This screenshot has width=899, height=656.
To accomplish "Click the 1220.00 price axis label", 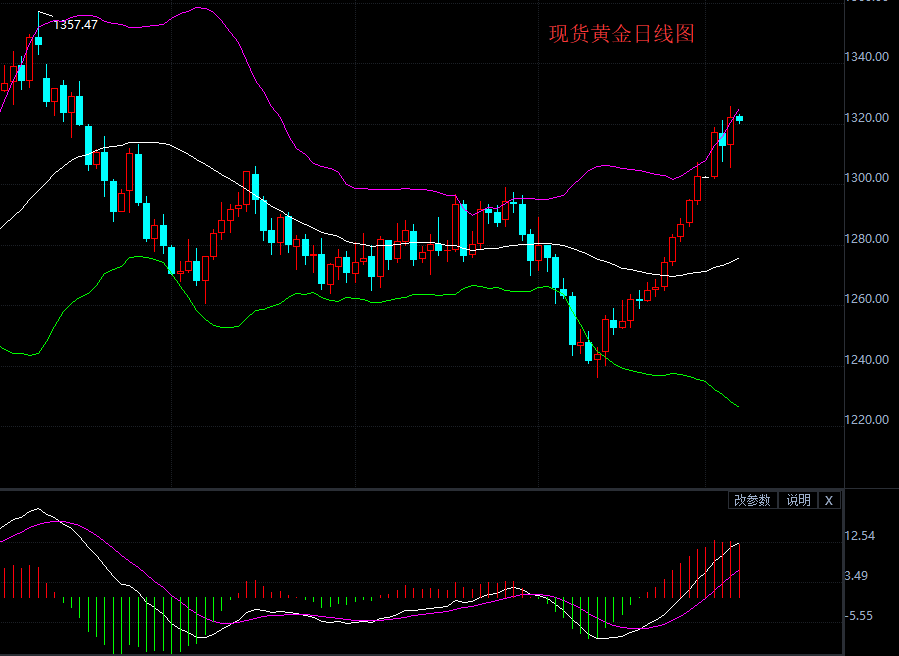I will pyautogui.click(x=867, y=420).
